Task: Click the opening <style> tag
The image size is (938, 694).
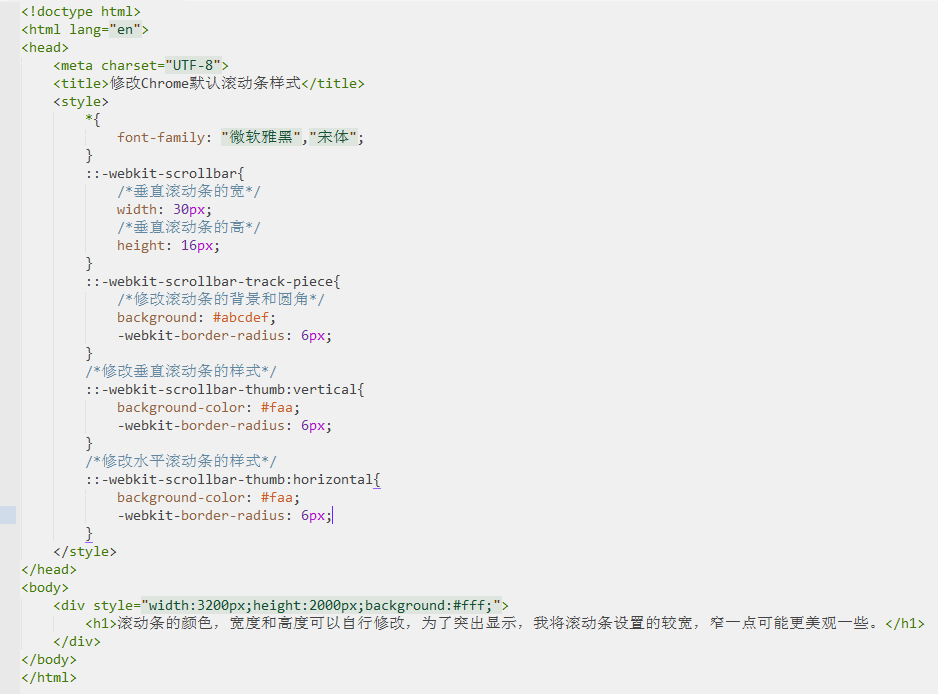Action: pyautogui.click(x=81, y=101)
